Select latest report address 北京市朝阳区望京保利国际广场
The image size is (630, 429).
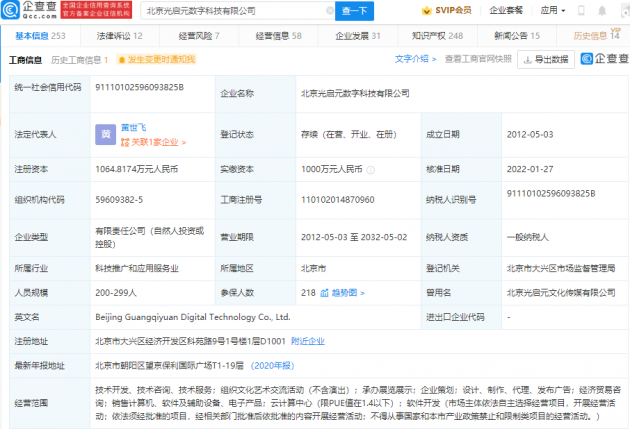[x=170, y=366]
